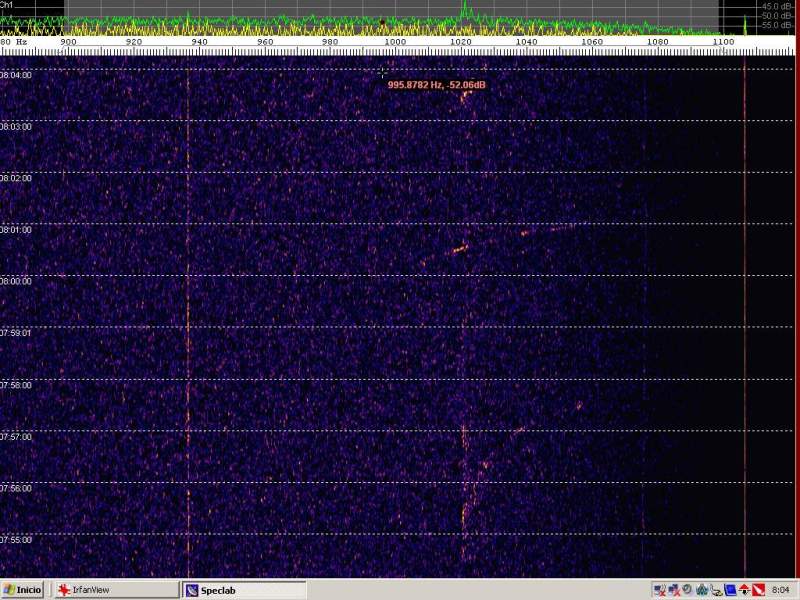
Task: Click the teal triangular tray icon
Action: [702, 590]
